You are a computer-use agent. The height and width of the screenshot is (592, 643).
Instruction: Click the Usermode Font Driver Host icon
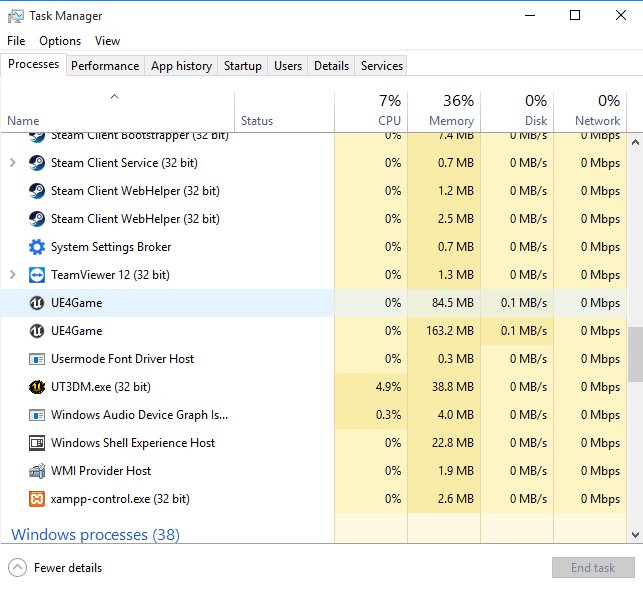point(37,359)
